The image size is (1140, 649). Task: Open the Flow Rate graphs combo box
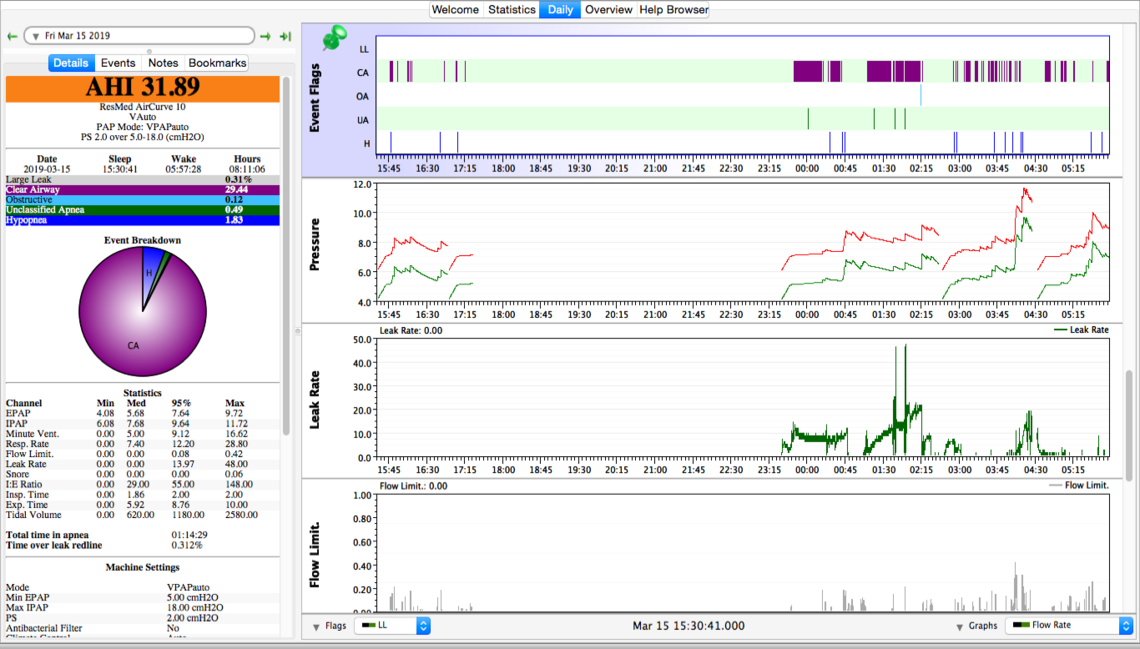click(x=1069, y=625)
